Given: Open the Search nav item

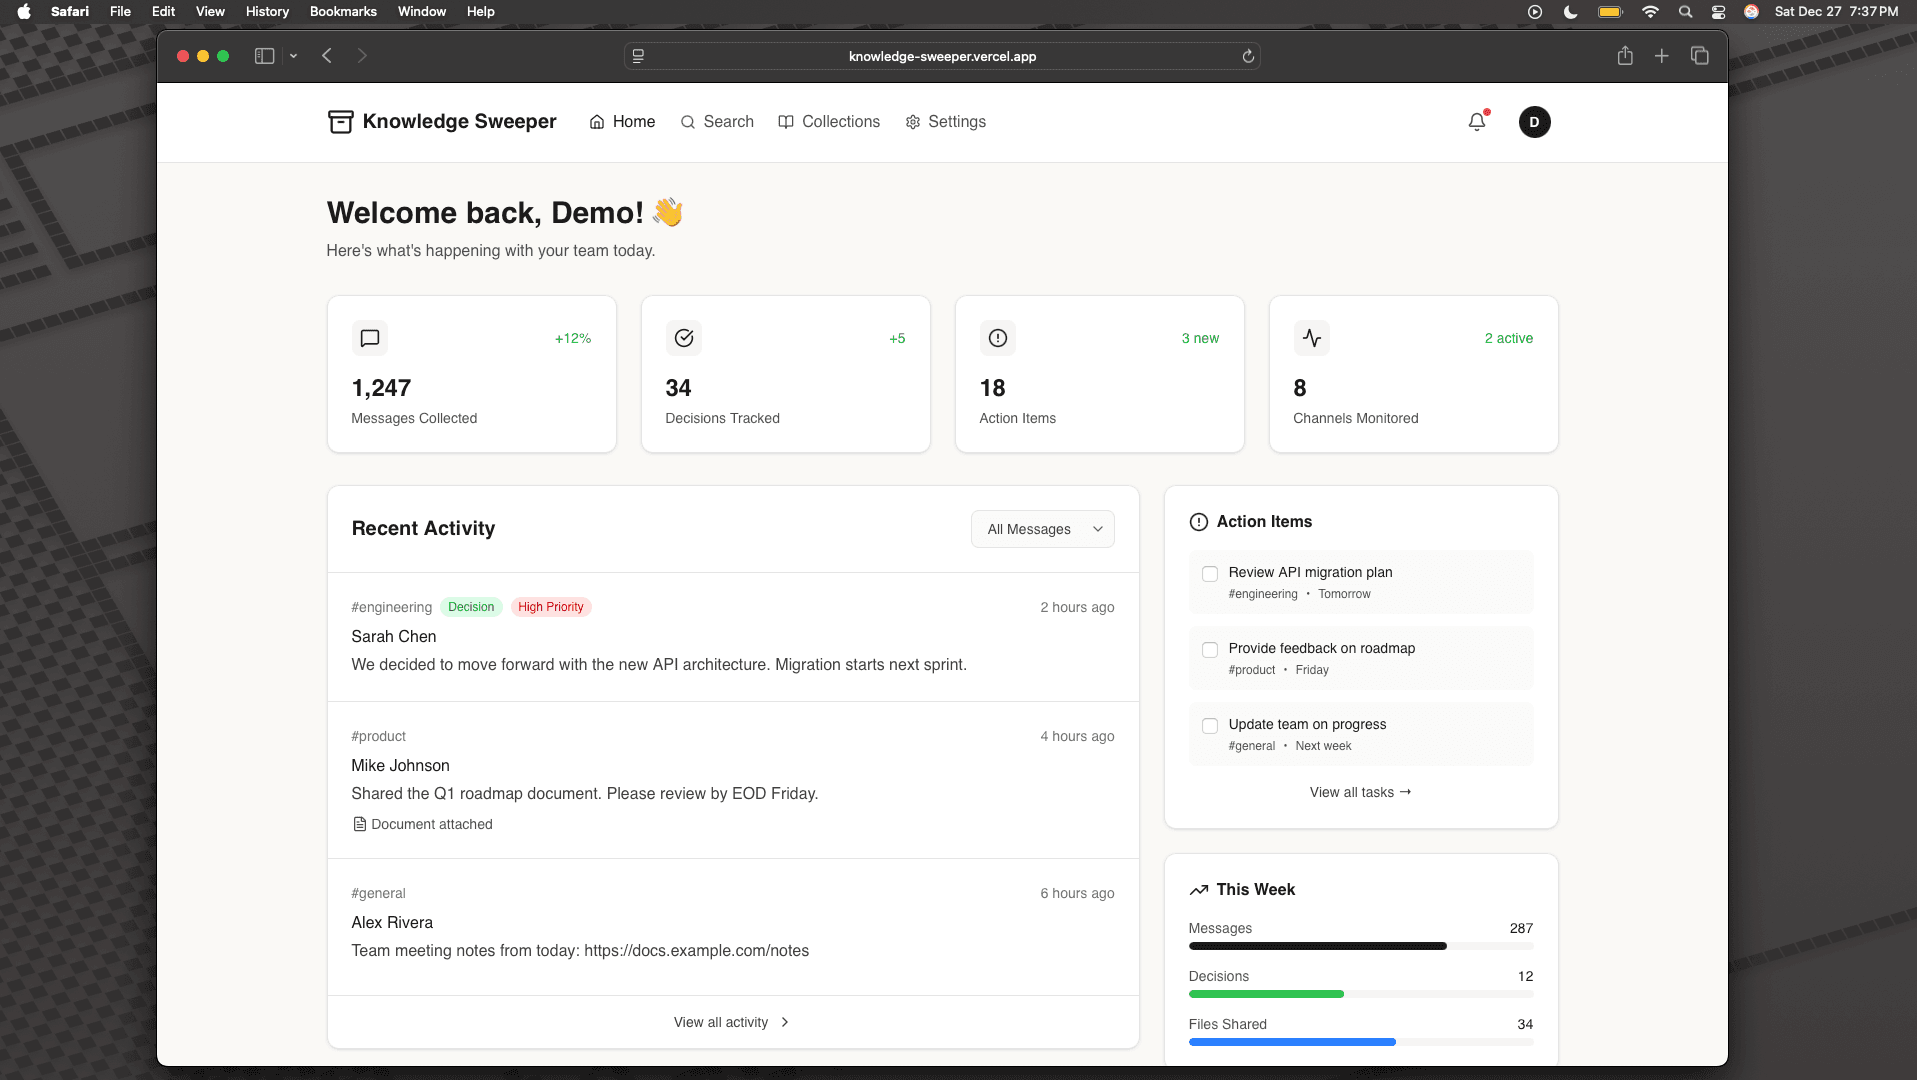Looking at the screenshot, I should (x=717, y=122).
